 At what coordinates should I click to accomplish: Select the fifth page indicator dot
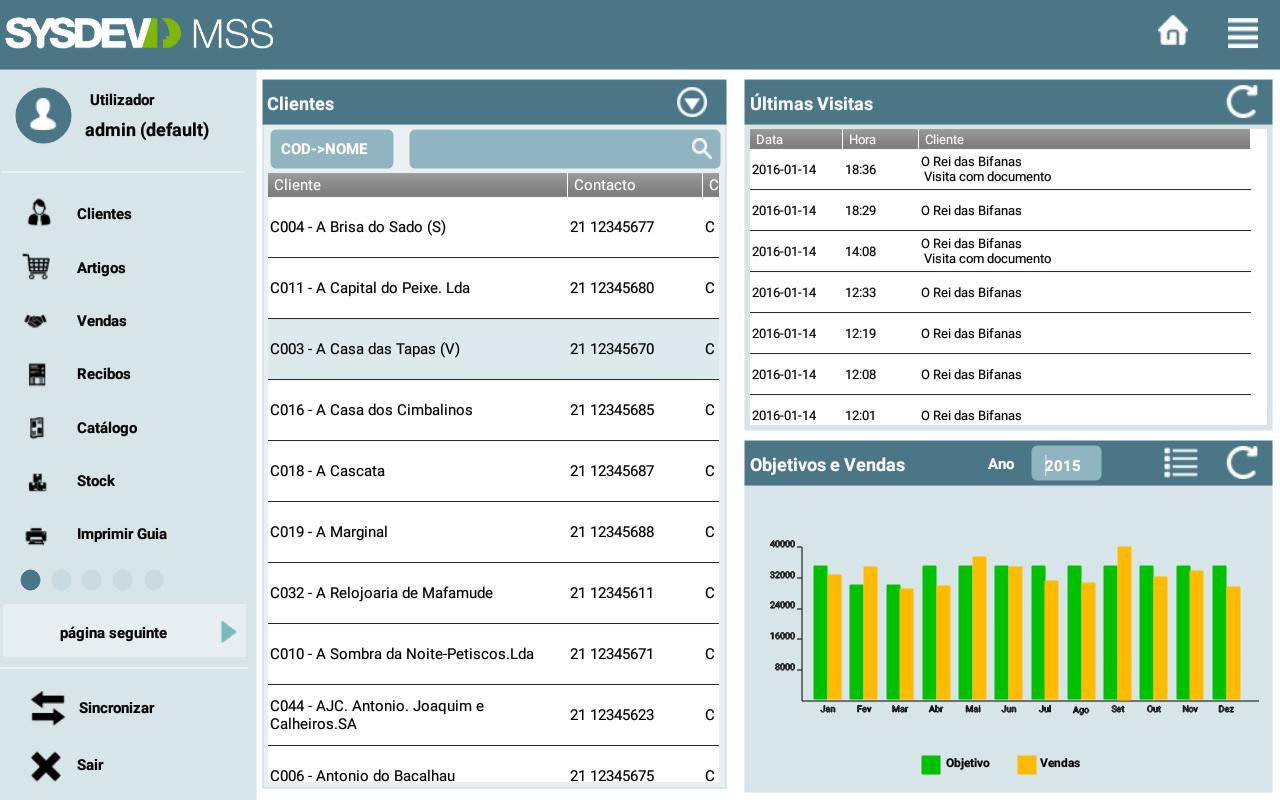tap(154, 580)
